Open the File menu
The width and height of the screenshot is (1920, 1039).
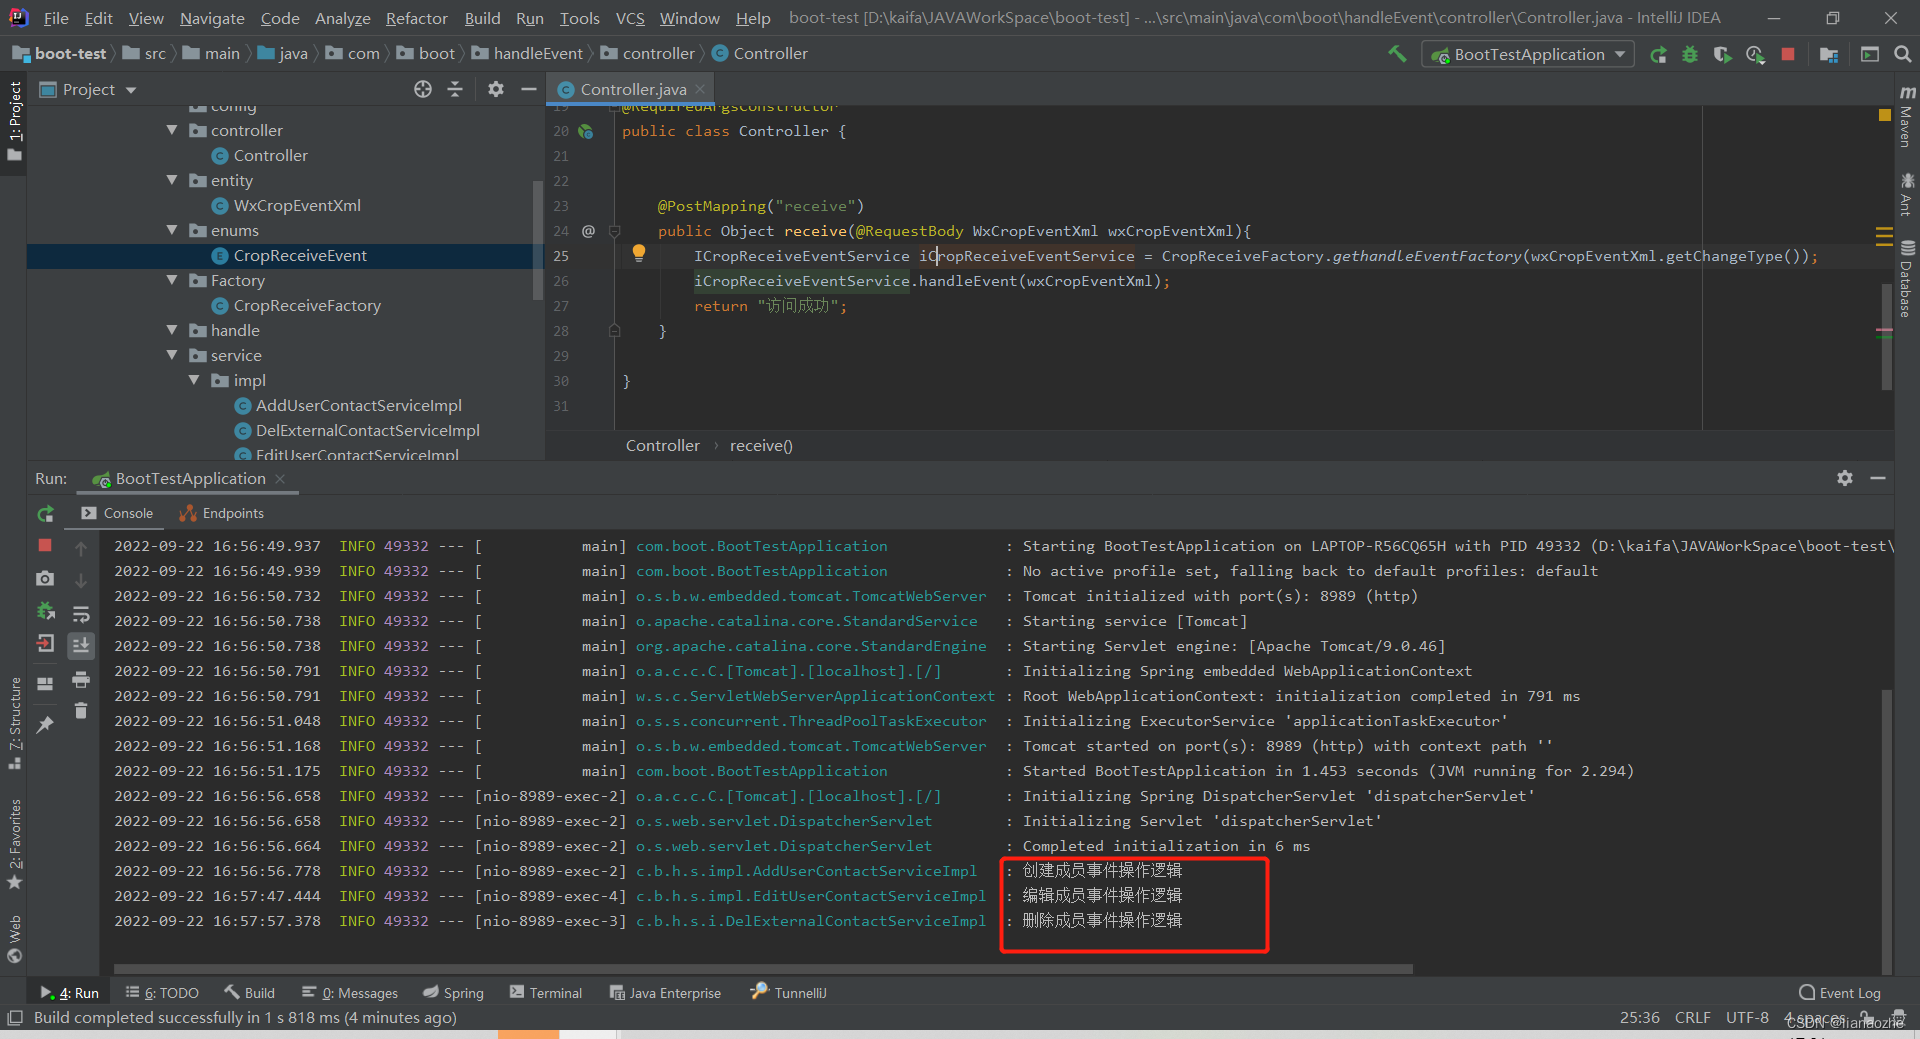coord(56,18)
